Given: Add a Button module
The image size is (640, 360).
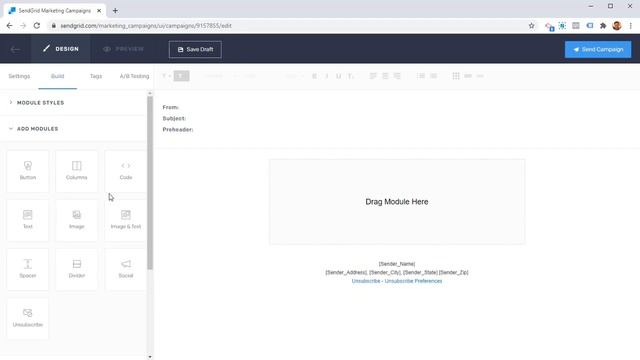Looking at the screenshot, I should point(28,171).
